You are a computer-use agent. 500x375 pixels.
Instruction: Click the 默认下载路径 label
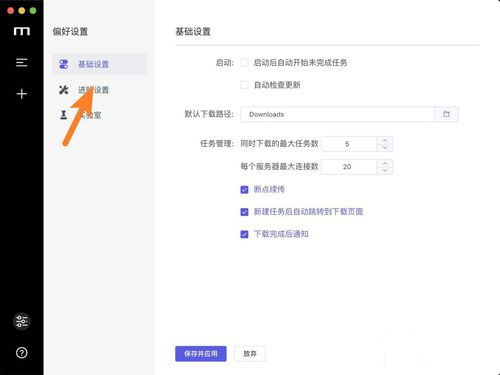(209, 114)
